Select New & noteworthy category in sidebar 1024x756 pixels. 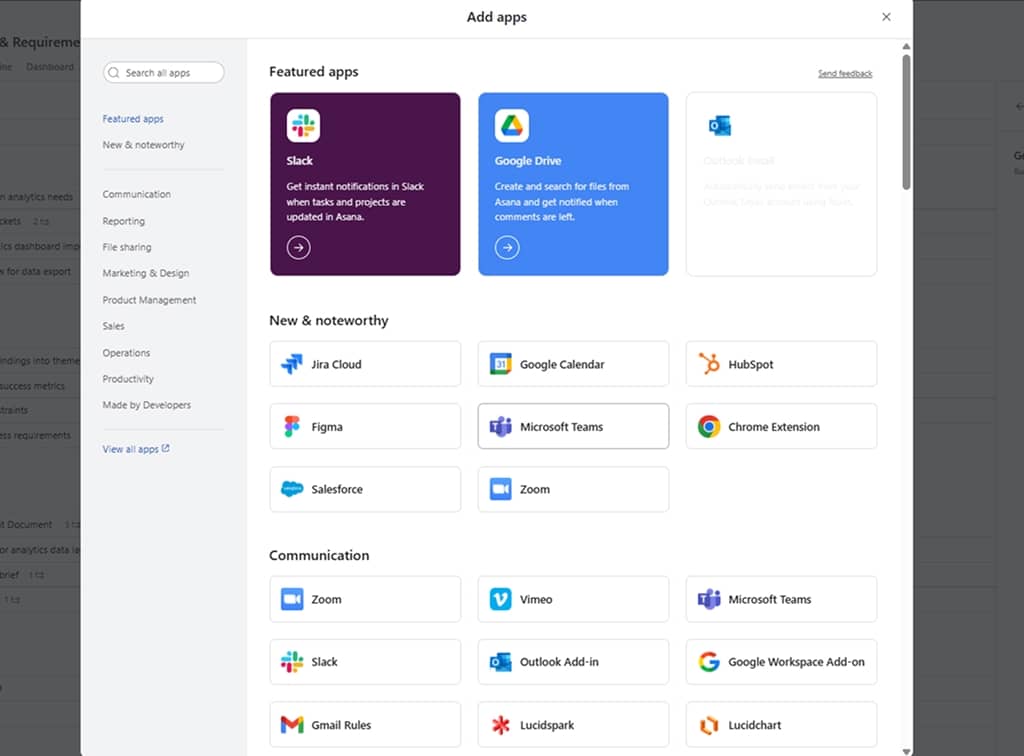click(143, 145)
